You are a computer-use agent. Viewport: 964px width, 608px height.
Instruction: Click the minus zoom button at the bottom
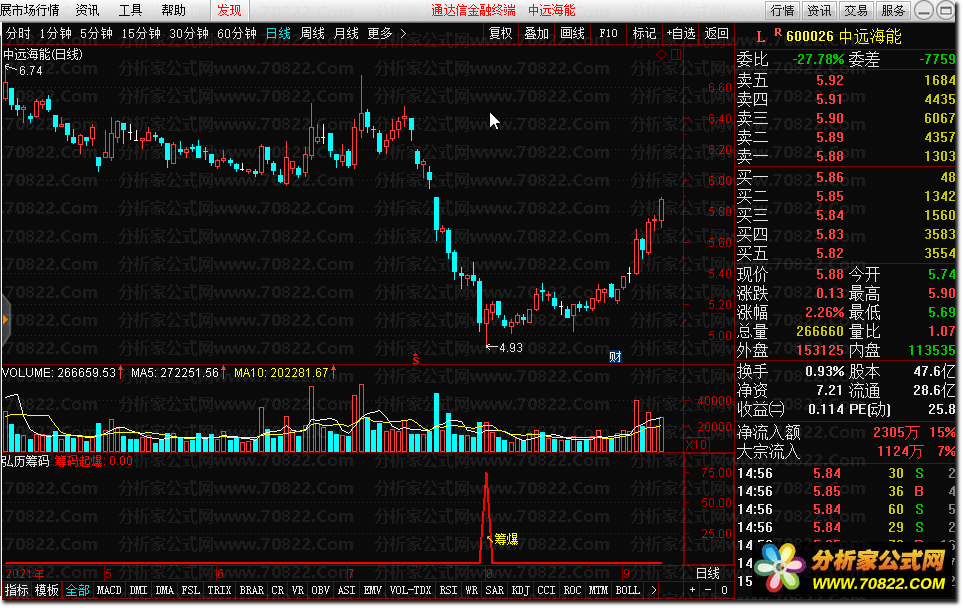708,590
